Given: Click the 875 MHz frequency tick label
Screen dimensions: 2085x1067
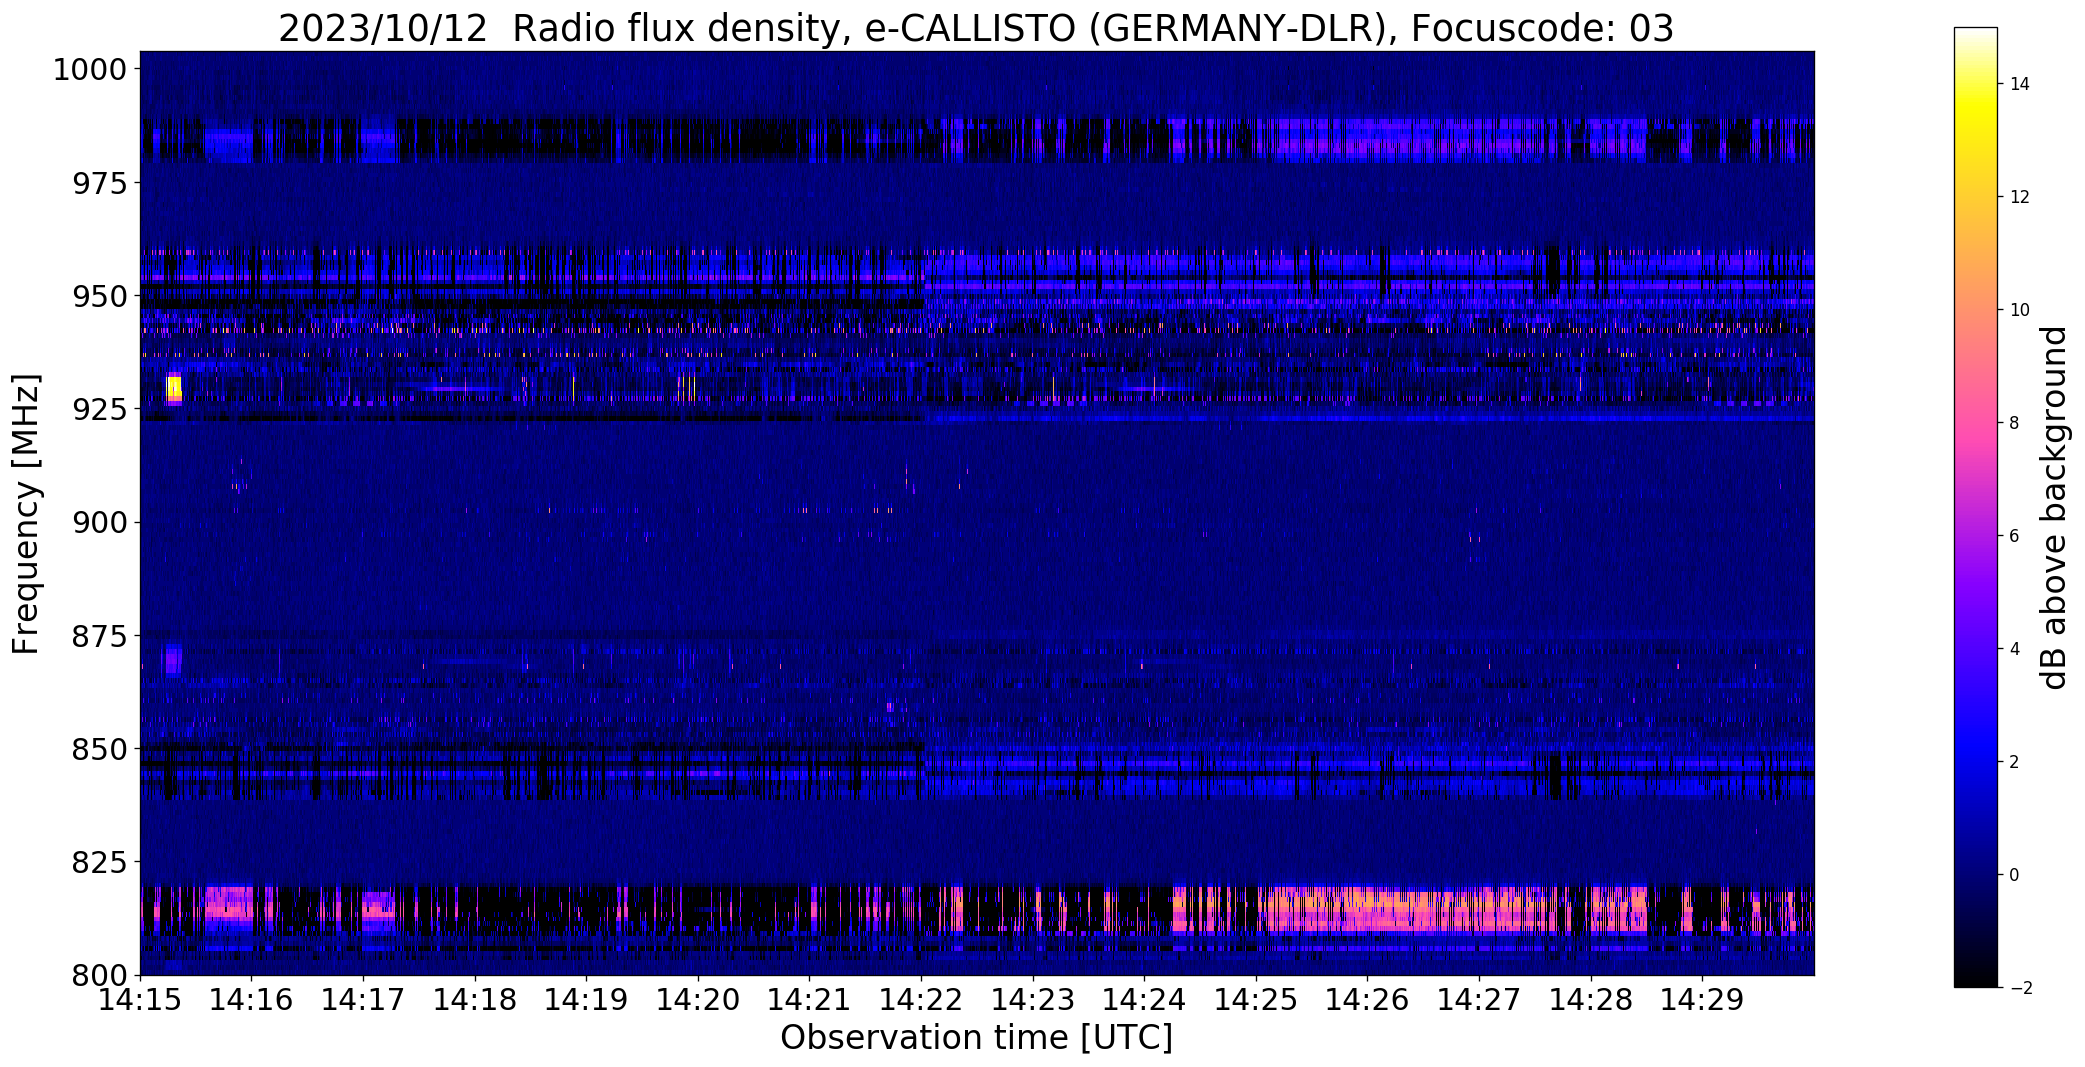Looking at the screenshot, I should tap(100, 636).
